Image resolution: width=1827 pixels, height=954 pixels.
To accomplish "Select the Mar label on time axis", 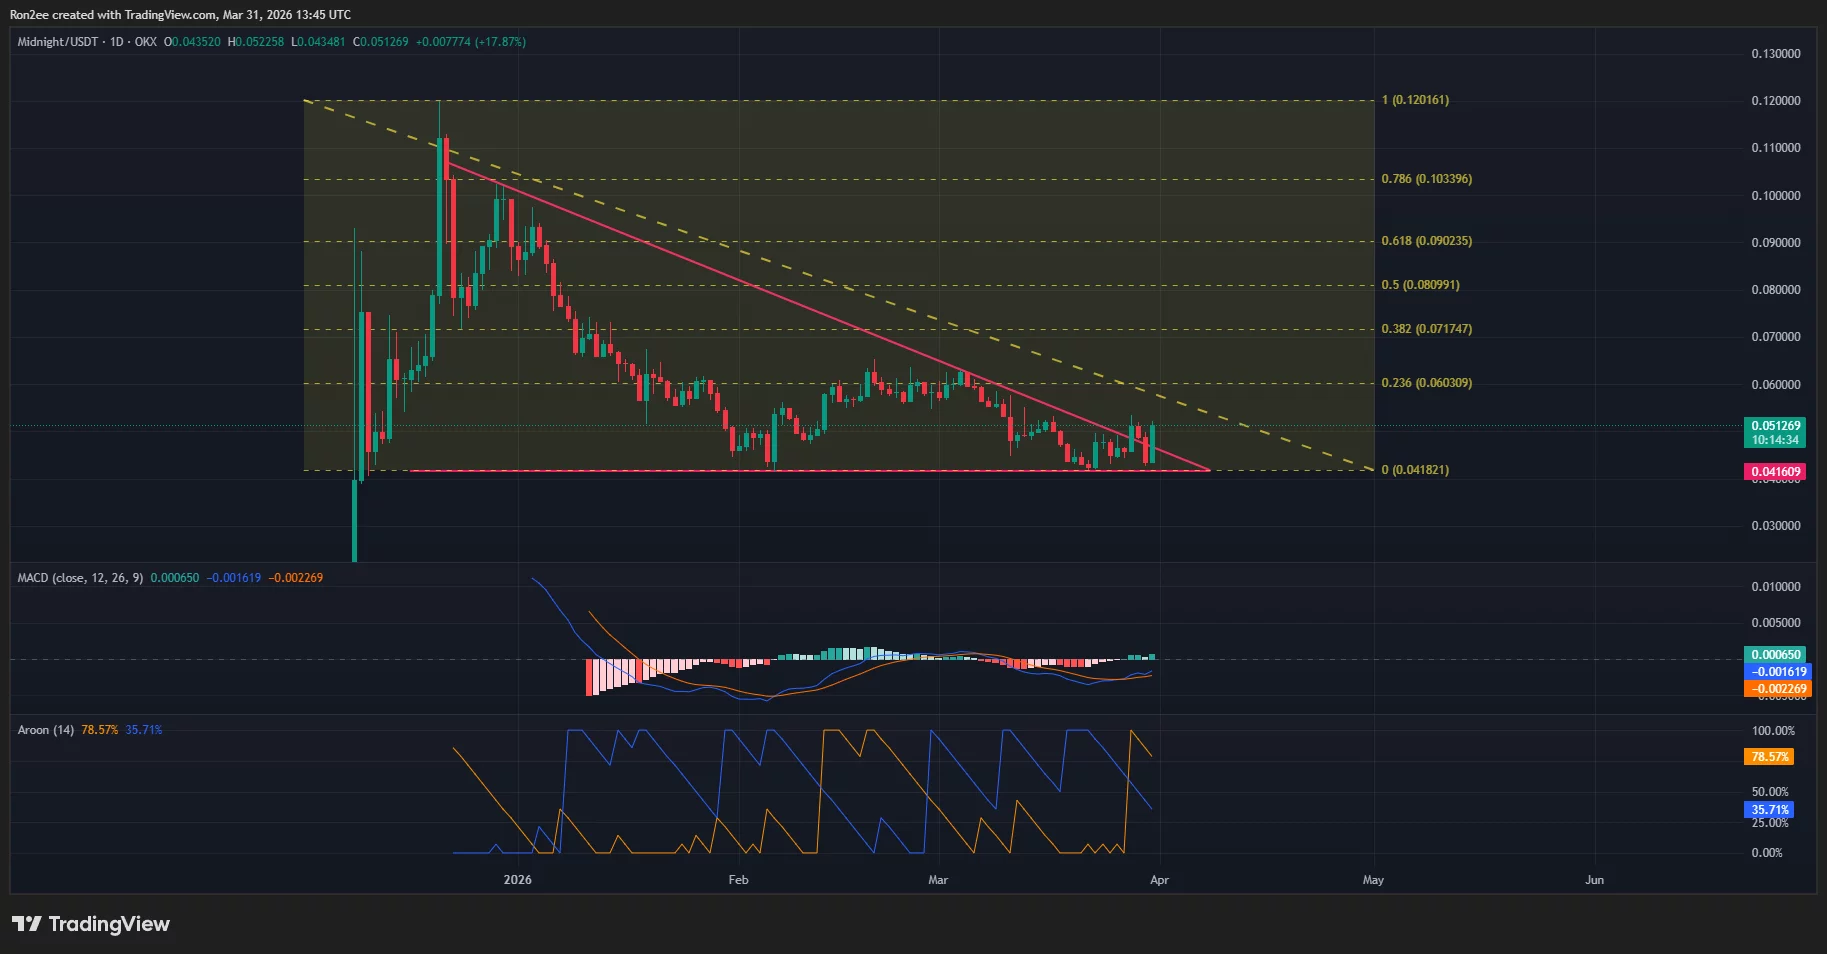I will click(937, 880).
